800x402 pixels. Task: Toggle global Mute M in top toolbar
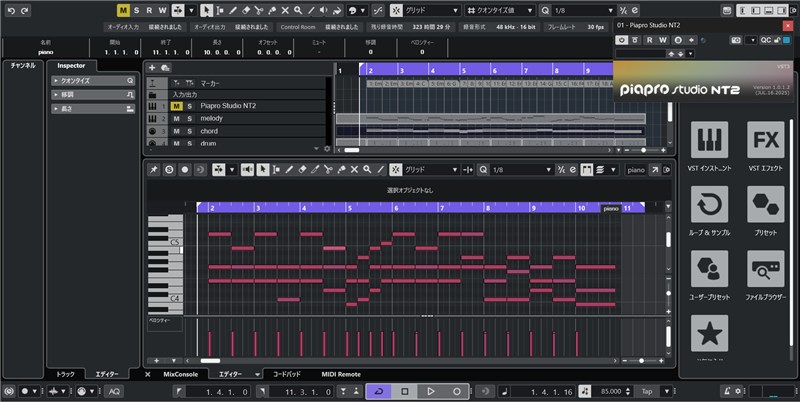tap(123, 10)
